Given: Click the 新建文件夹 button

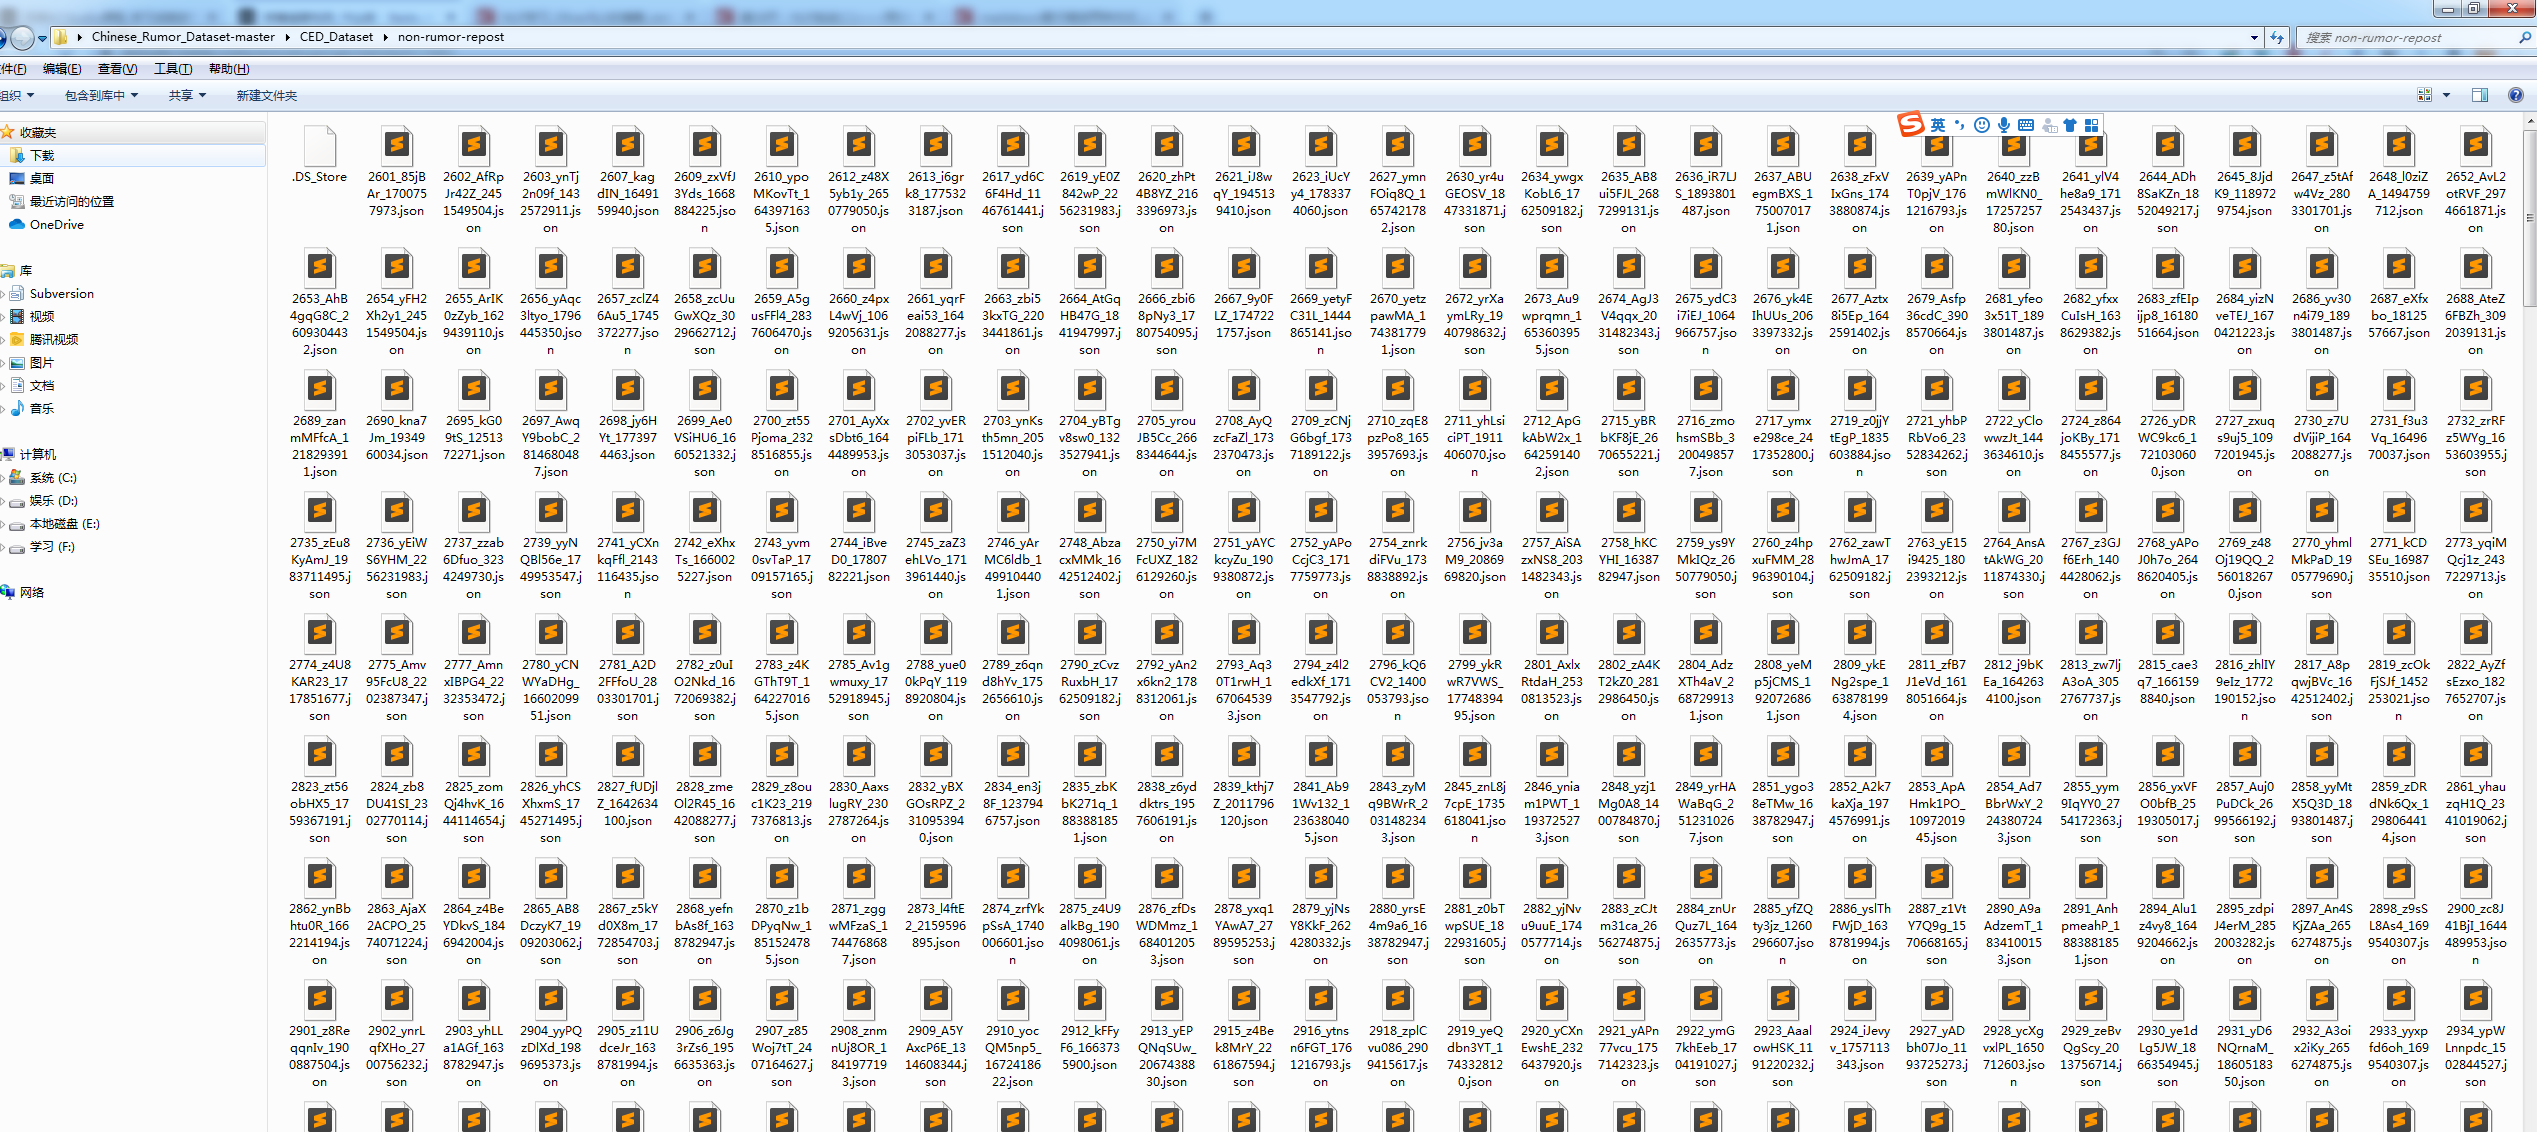Looking at the screenshot, I should [x=266, y=95].
